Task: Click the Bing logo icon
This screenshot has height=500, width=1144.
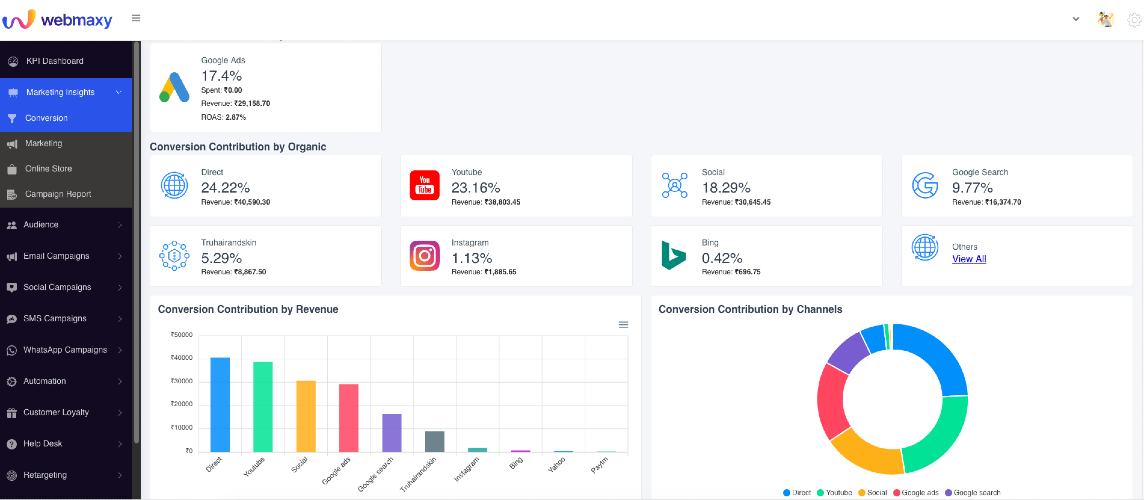Action: point(673,255)
